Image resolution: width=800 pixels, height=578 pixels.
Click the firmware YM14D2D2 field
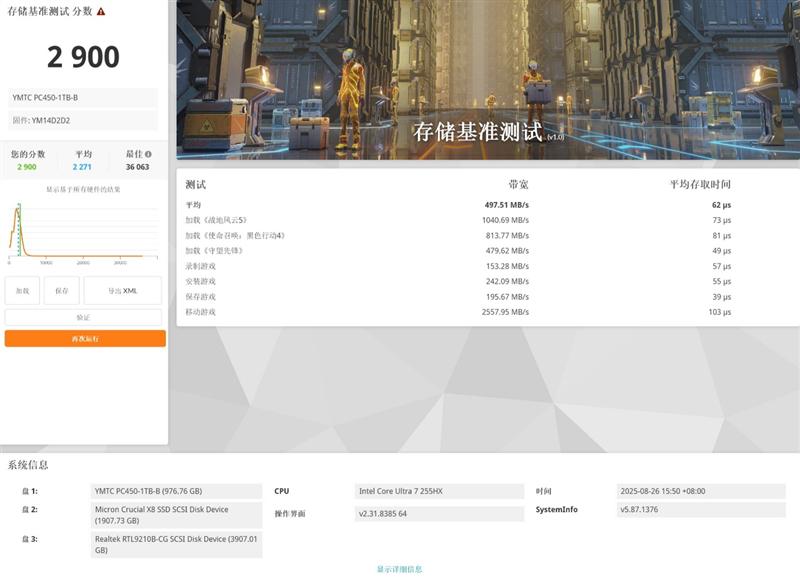pos(84,121)
